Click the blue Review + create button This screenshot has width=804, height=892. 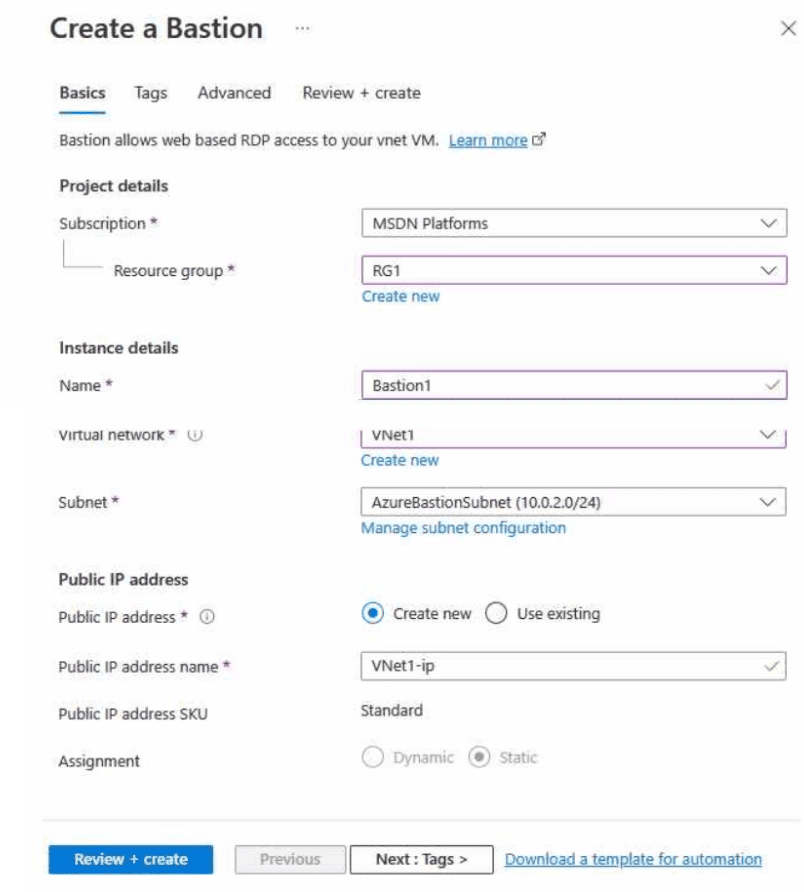click(131, 859)
